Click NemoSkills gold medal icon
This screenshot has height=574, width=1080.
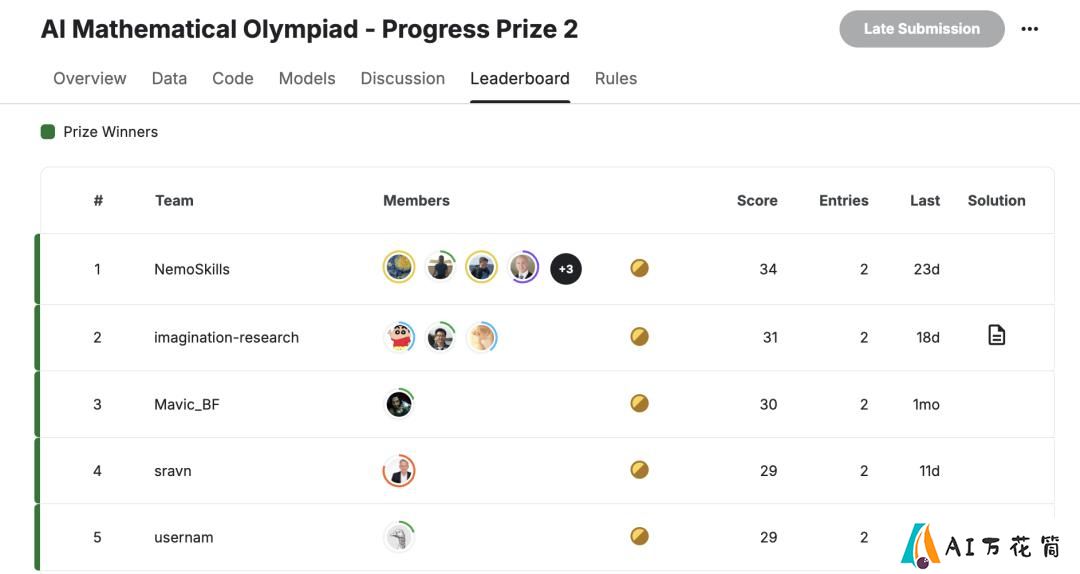(x=639, y=268)
